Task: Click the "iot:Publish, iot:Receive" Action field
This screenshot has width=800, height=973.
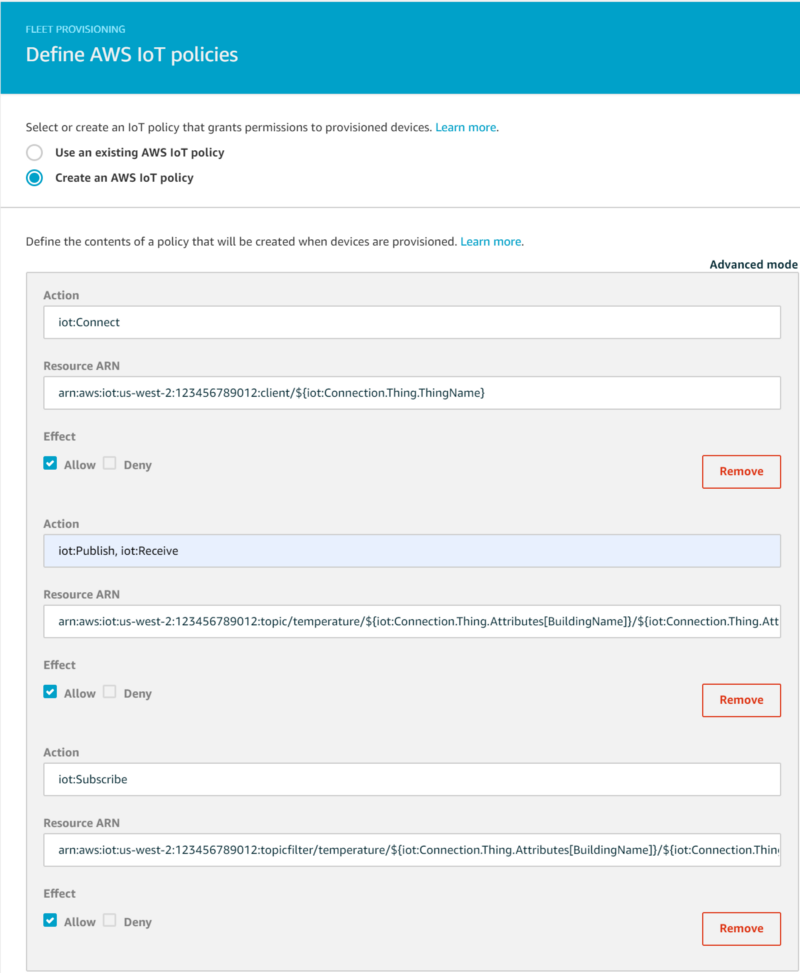Action: click(411, 550)
